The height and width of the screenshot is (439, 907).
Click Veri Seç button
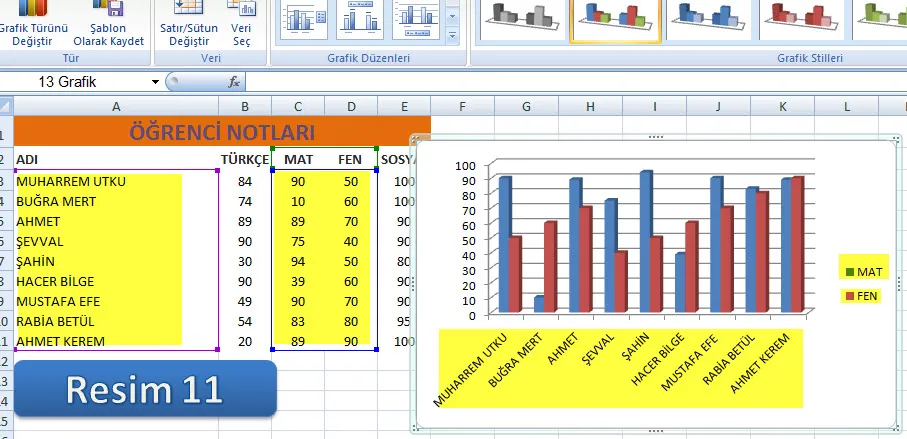pos(242,26)
